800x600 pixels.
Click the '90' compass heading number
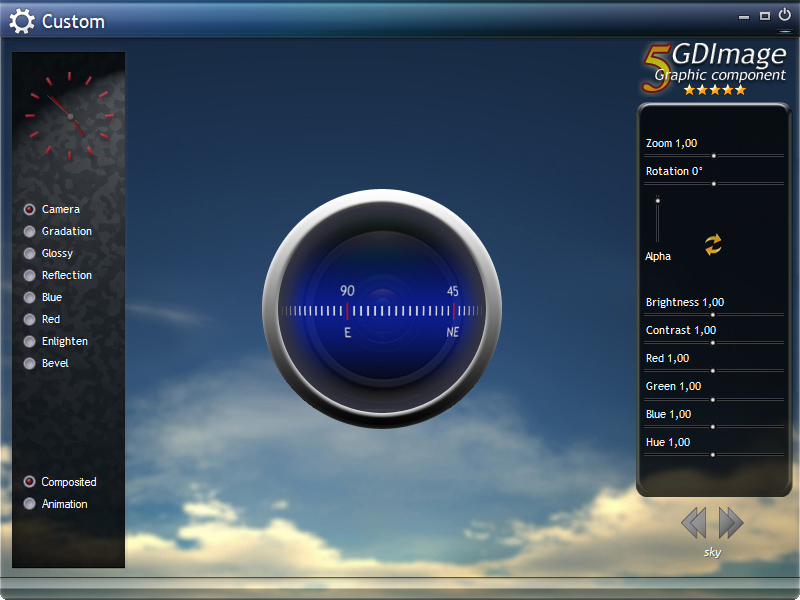[347, 291]
